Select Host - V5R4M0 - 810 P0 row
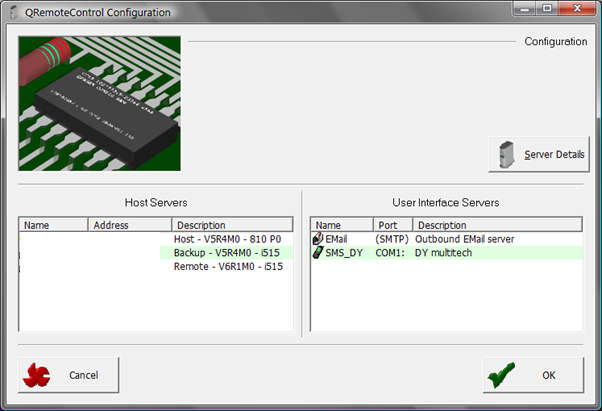 [228, 239]
